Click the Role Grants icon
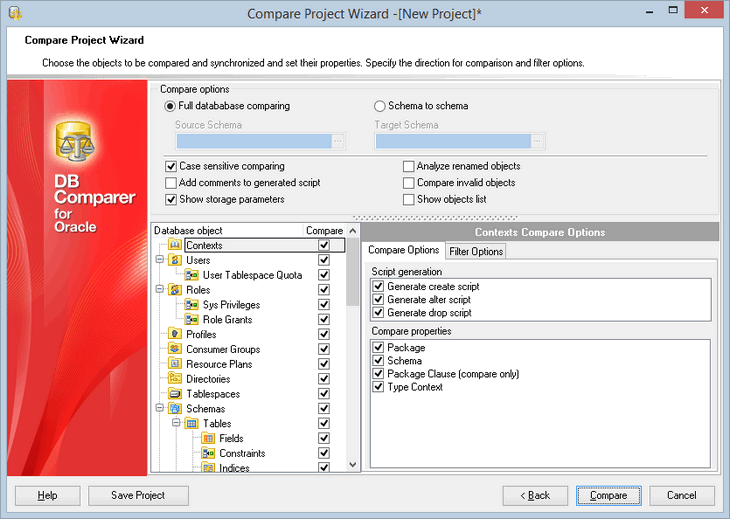Screen dimensions: 730x519 coord(191,319)
